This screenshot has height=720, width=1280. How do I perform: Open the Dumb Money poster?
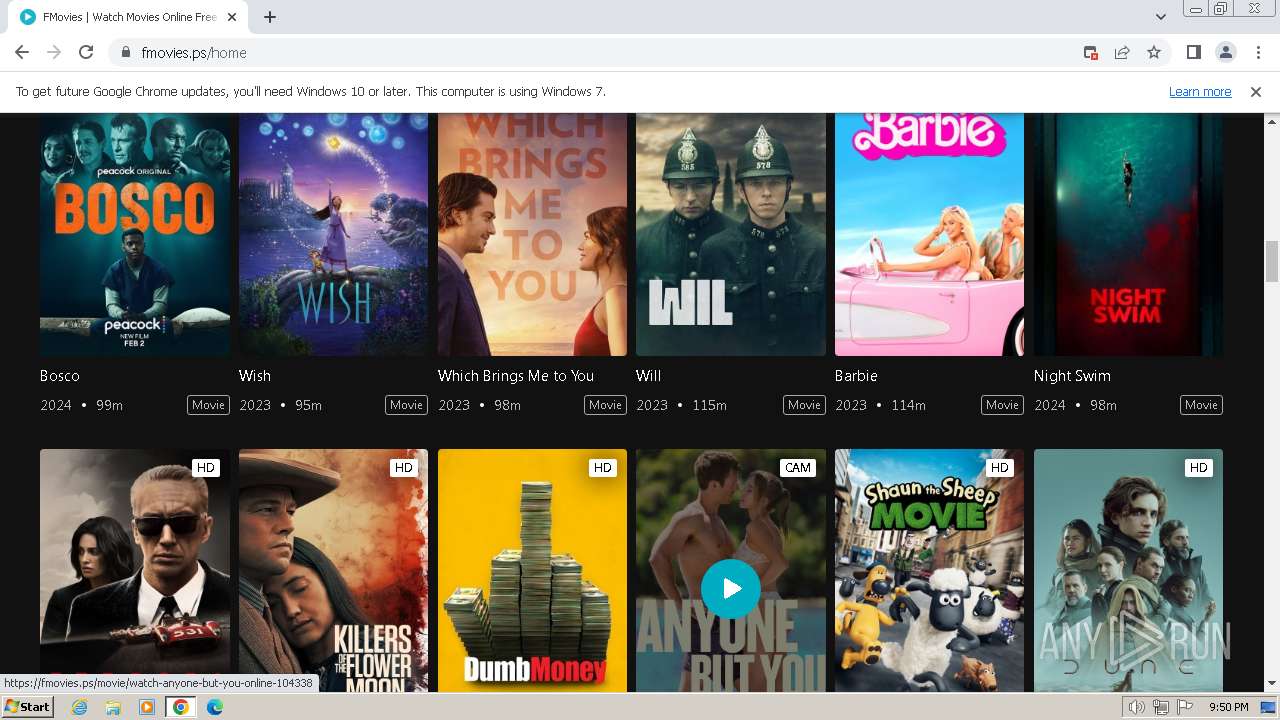(x=532, y=570)
